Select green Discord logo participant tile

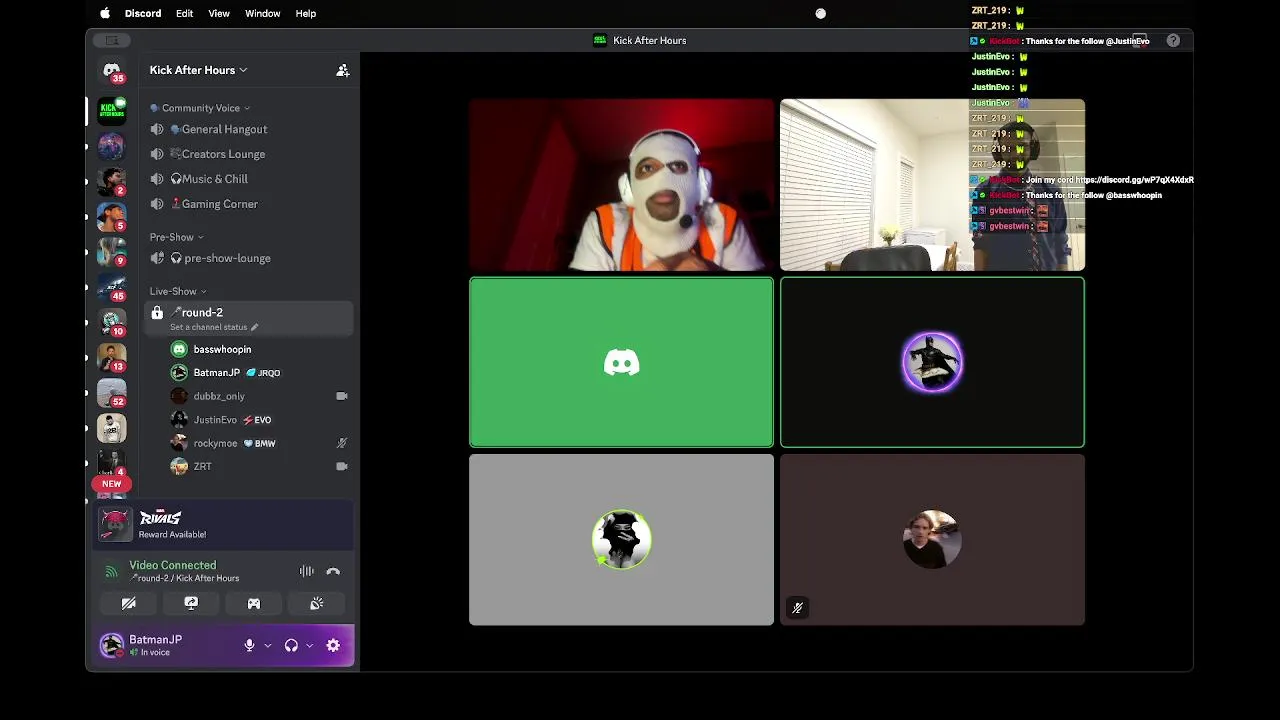(x=621, y=362)
